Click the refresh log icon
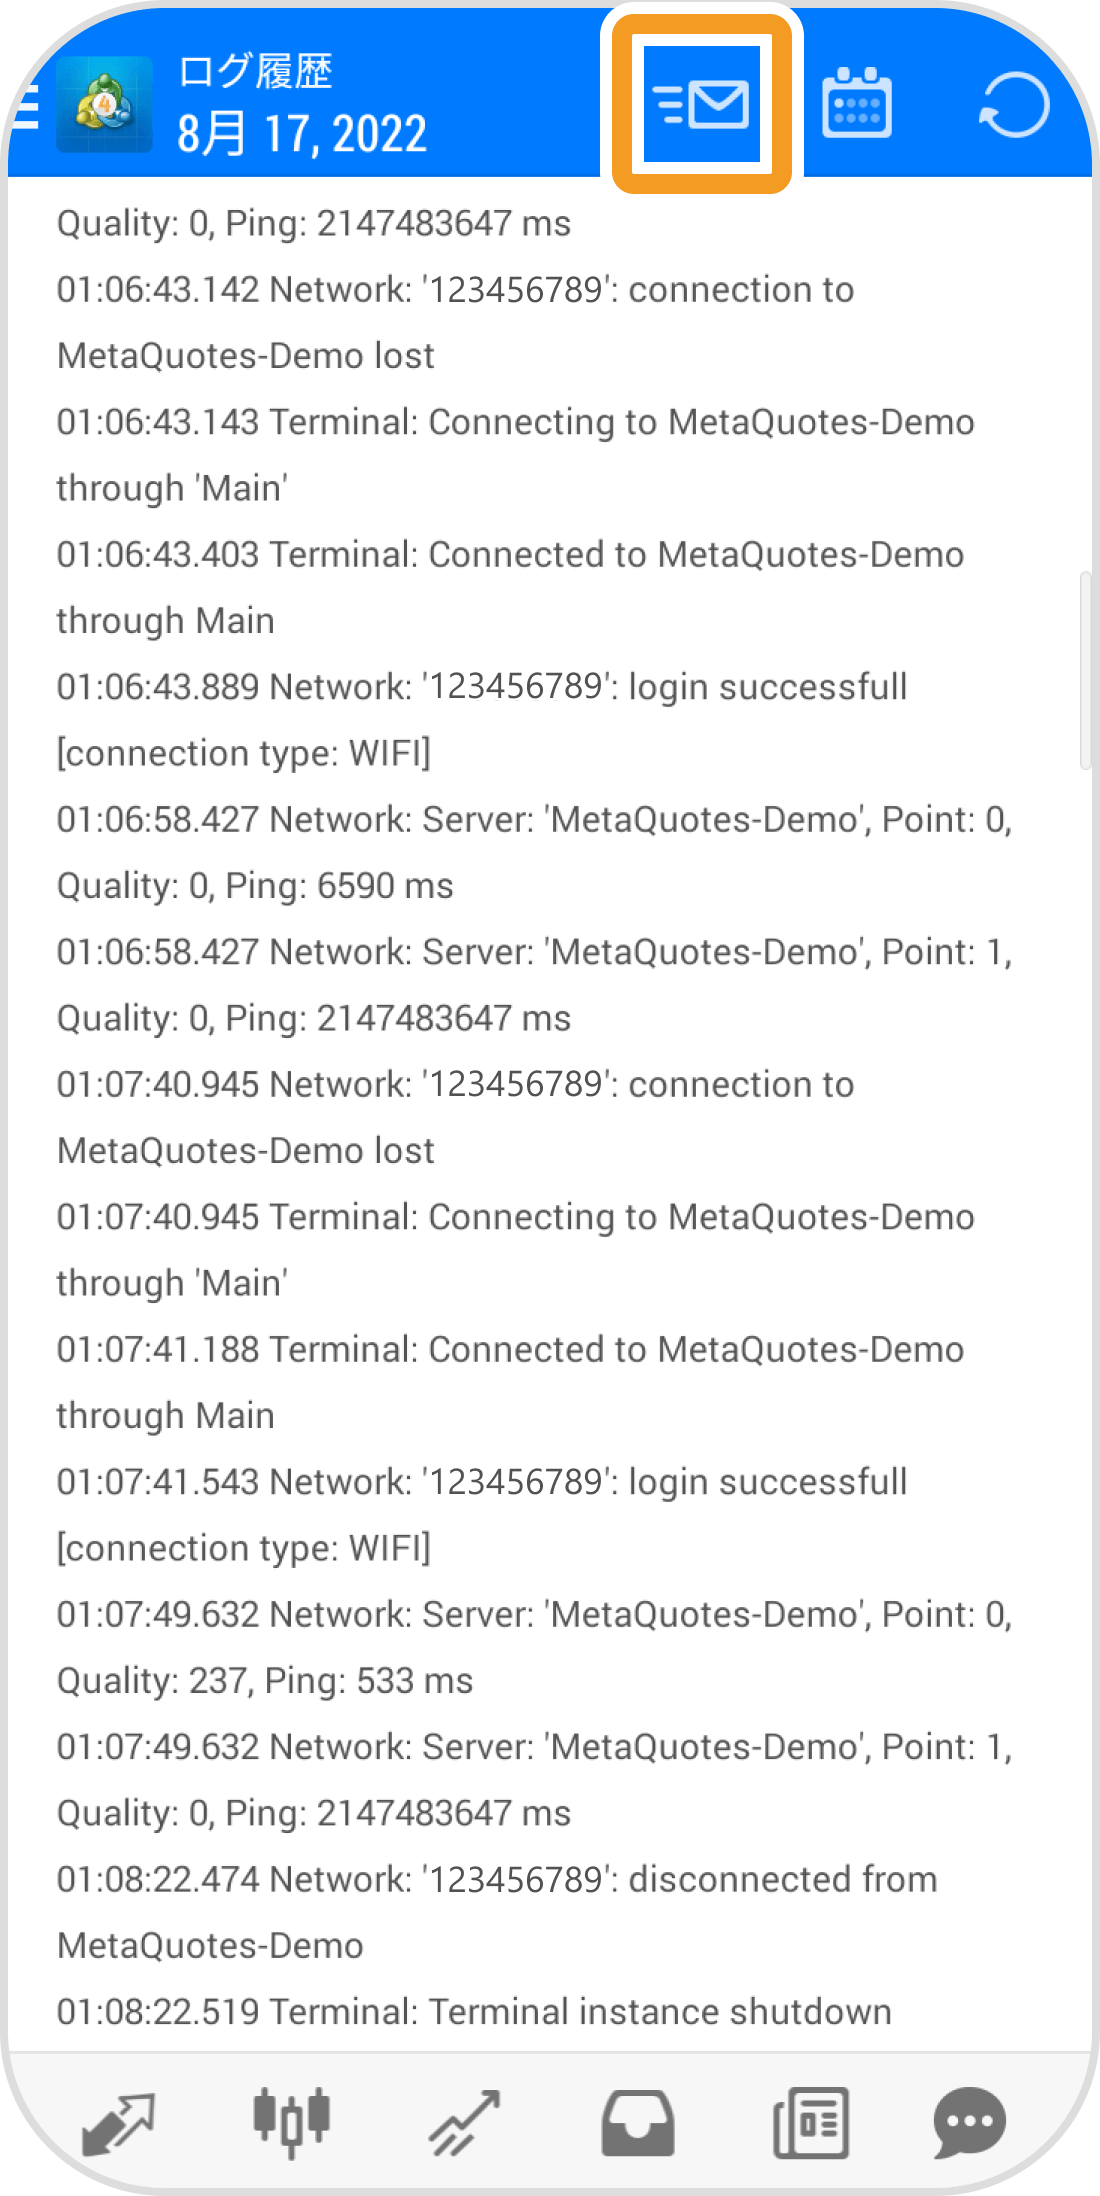The height and width of the screenshot is (2196, 1100). [1014, 104]
